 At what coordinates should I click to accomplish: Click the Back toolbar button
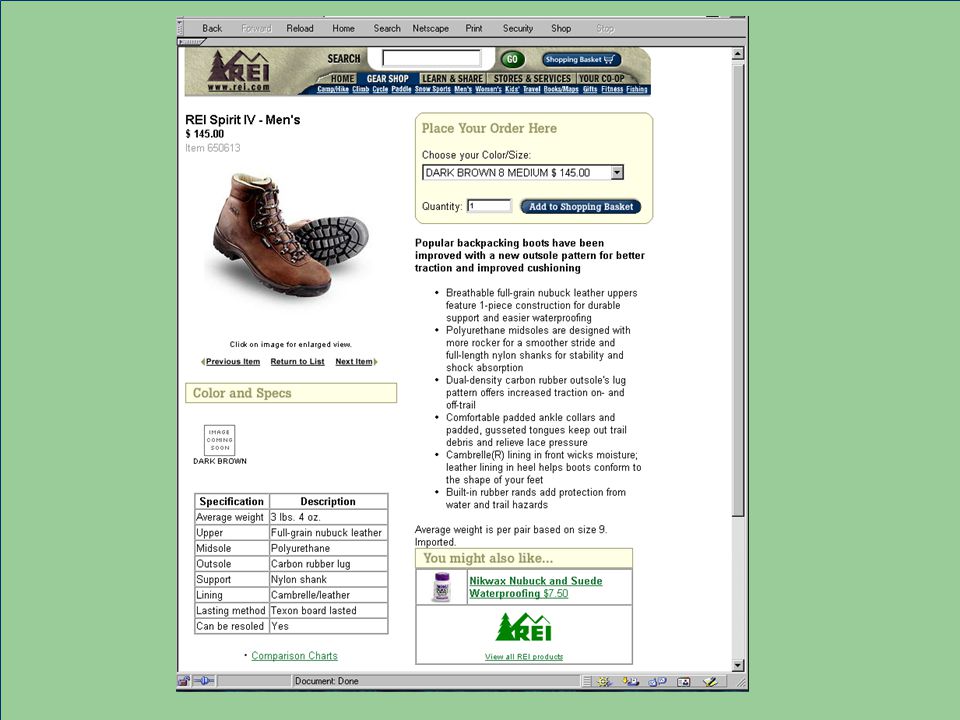pyautogui.click(x=212, y=28)
